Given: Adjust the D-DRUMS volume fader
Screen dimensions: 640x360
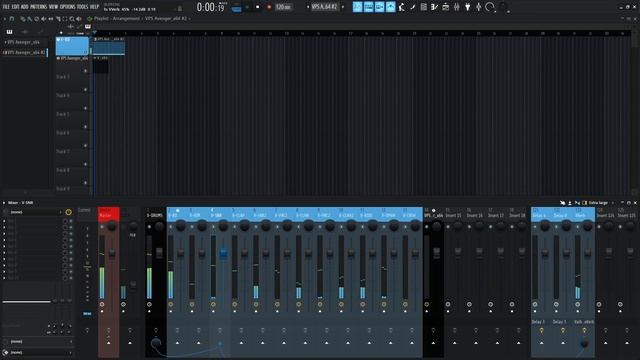Looking at the screenshot, I should pos(159,253).
